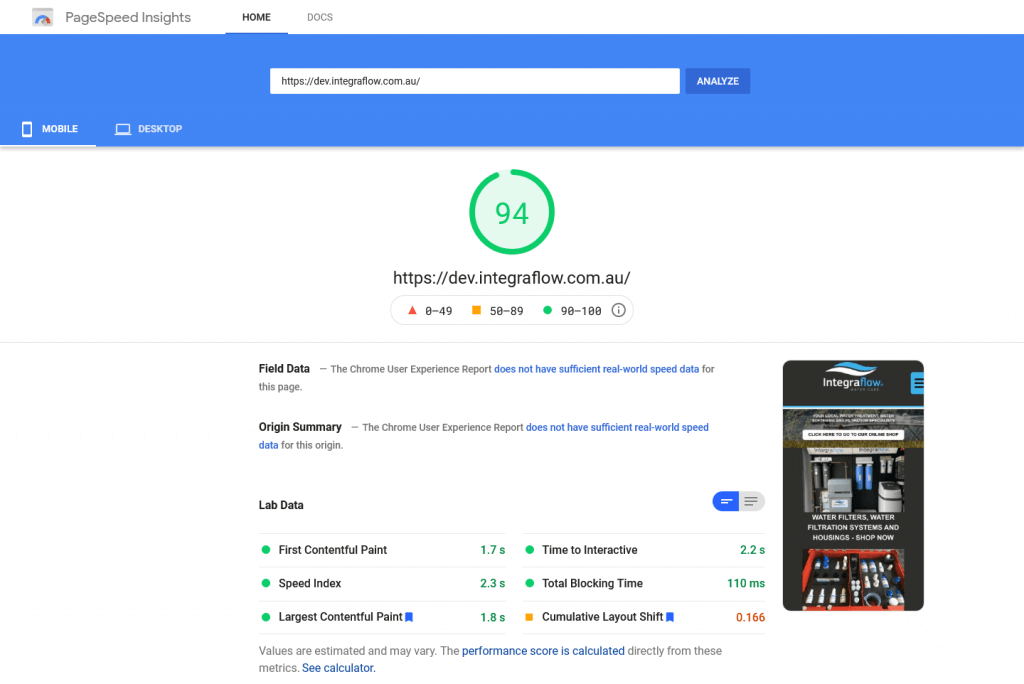Click the orange square marker for 50-89 range

tap(477, 310)
